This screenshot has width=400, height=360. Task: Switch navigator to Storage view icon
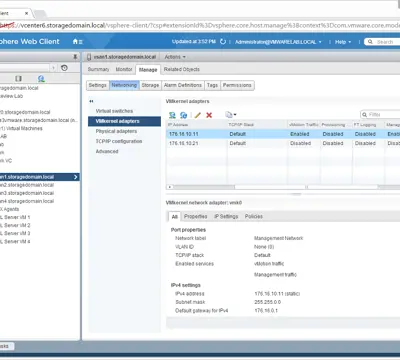[x=19, y=79]
